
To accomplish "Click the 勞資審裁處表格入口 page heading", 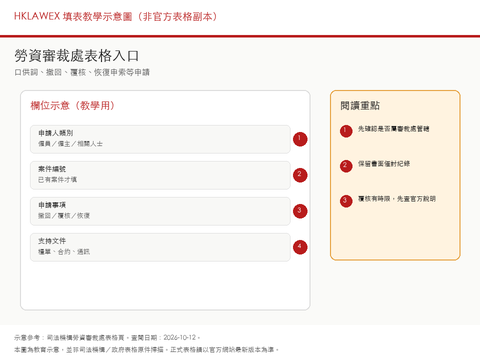I will click(77, 55).
